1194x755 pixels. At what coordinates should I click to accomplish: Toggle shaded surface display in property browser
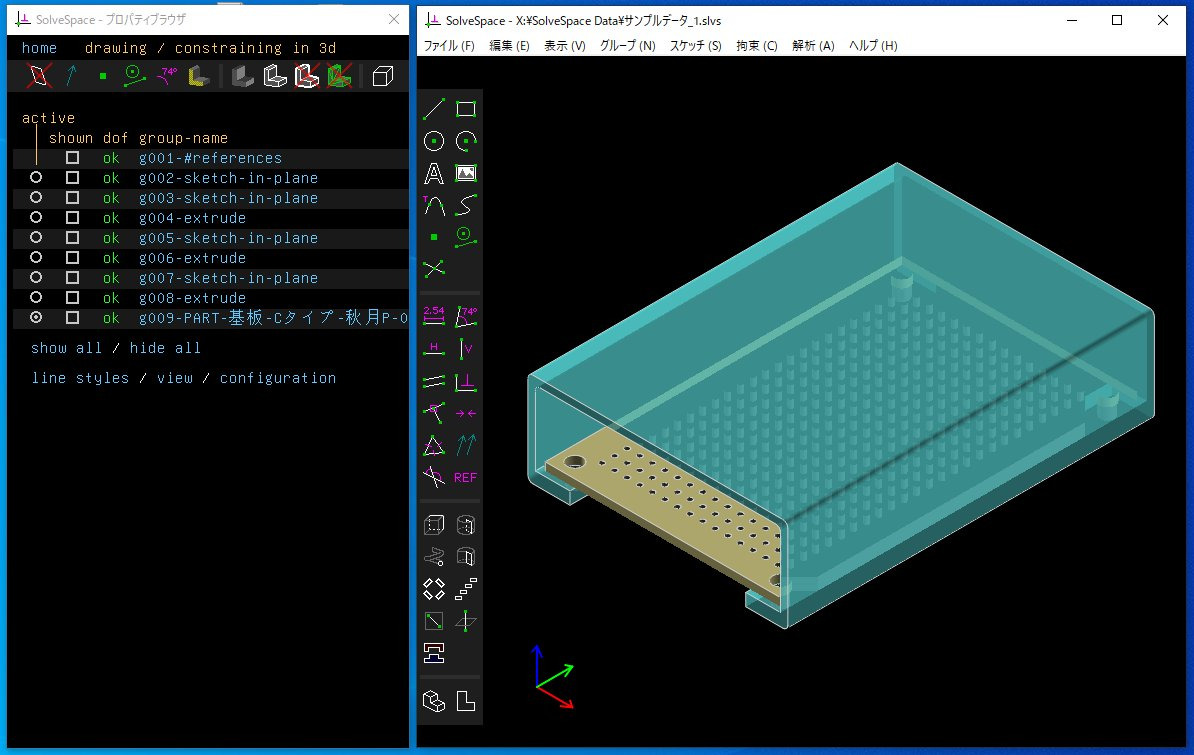pos(242,76)
